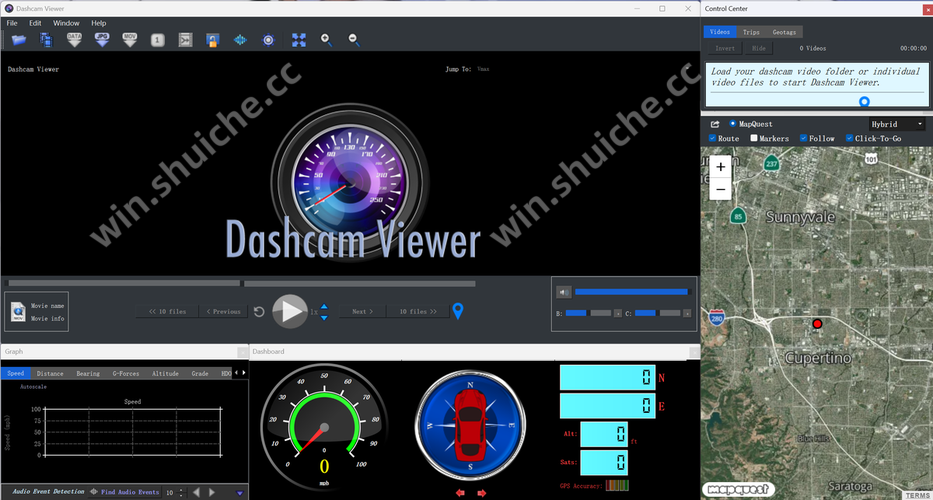Click the cyan diamond flip toolbar icon
The height and width of the screenshot is (500, 933).
tap(240, 40)
